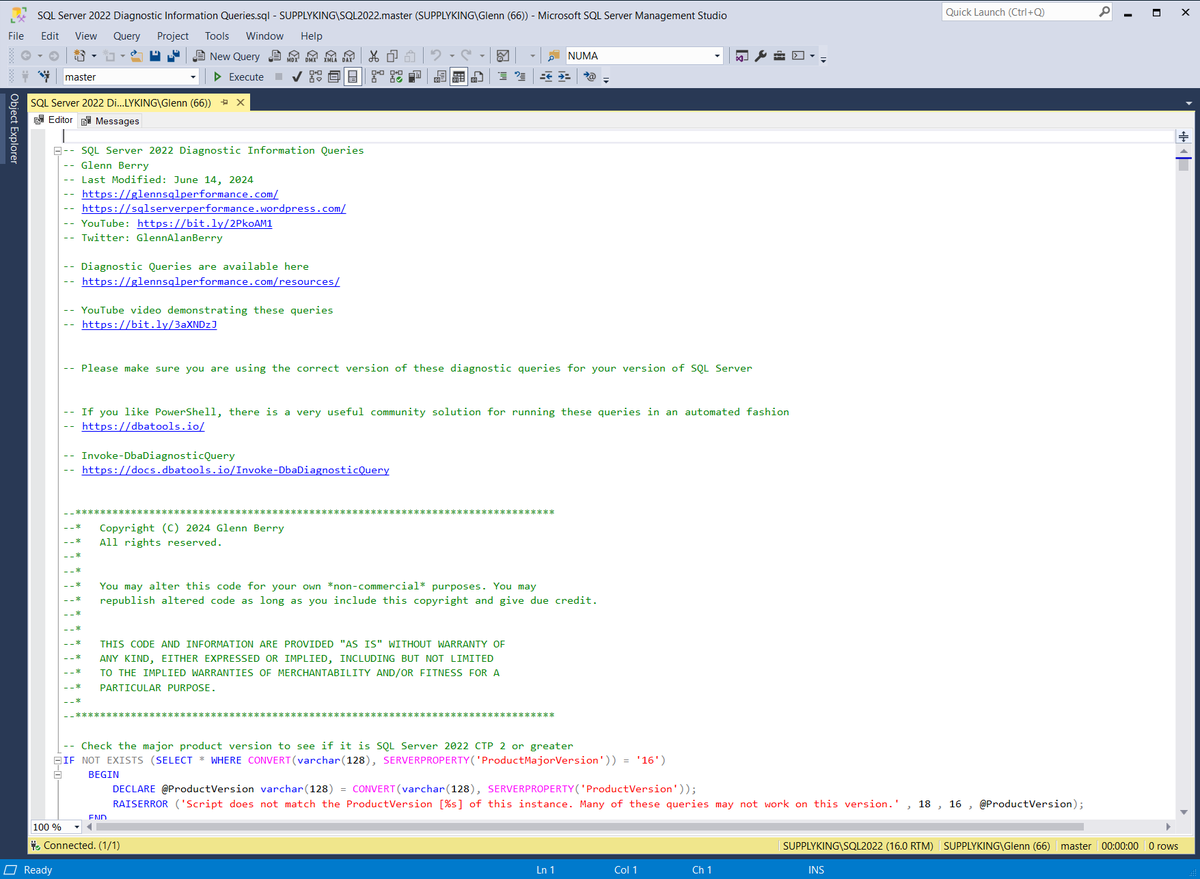Viewport: 1200px width, 879px height.
Task: Undo the last edit
Action: 436,56
